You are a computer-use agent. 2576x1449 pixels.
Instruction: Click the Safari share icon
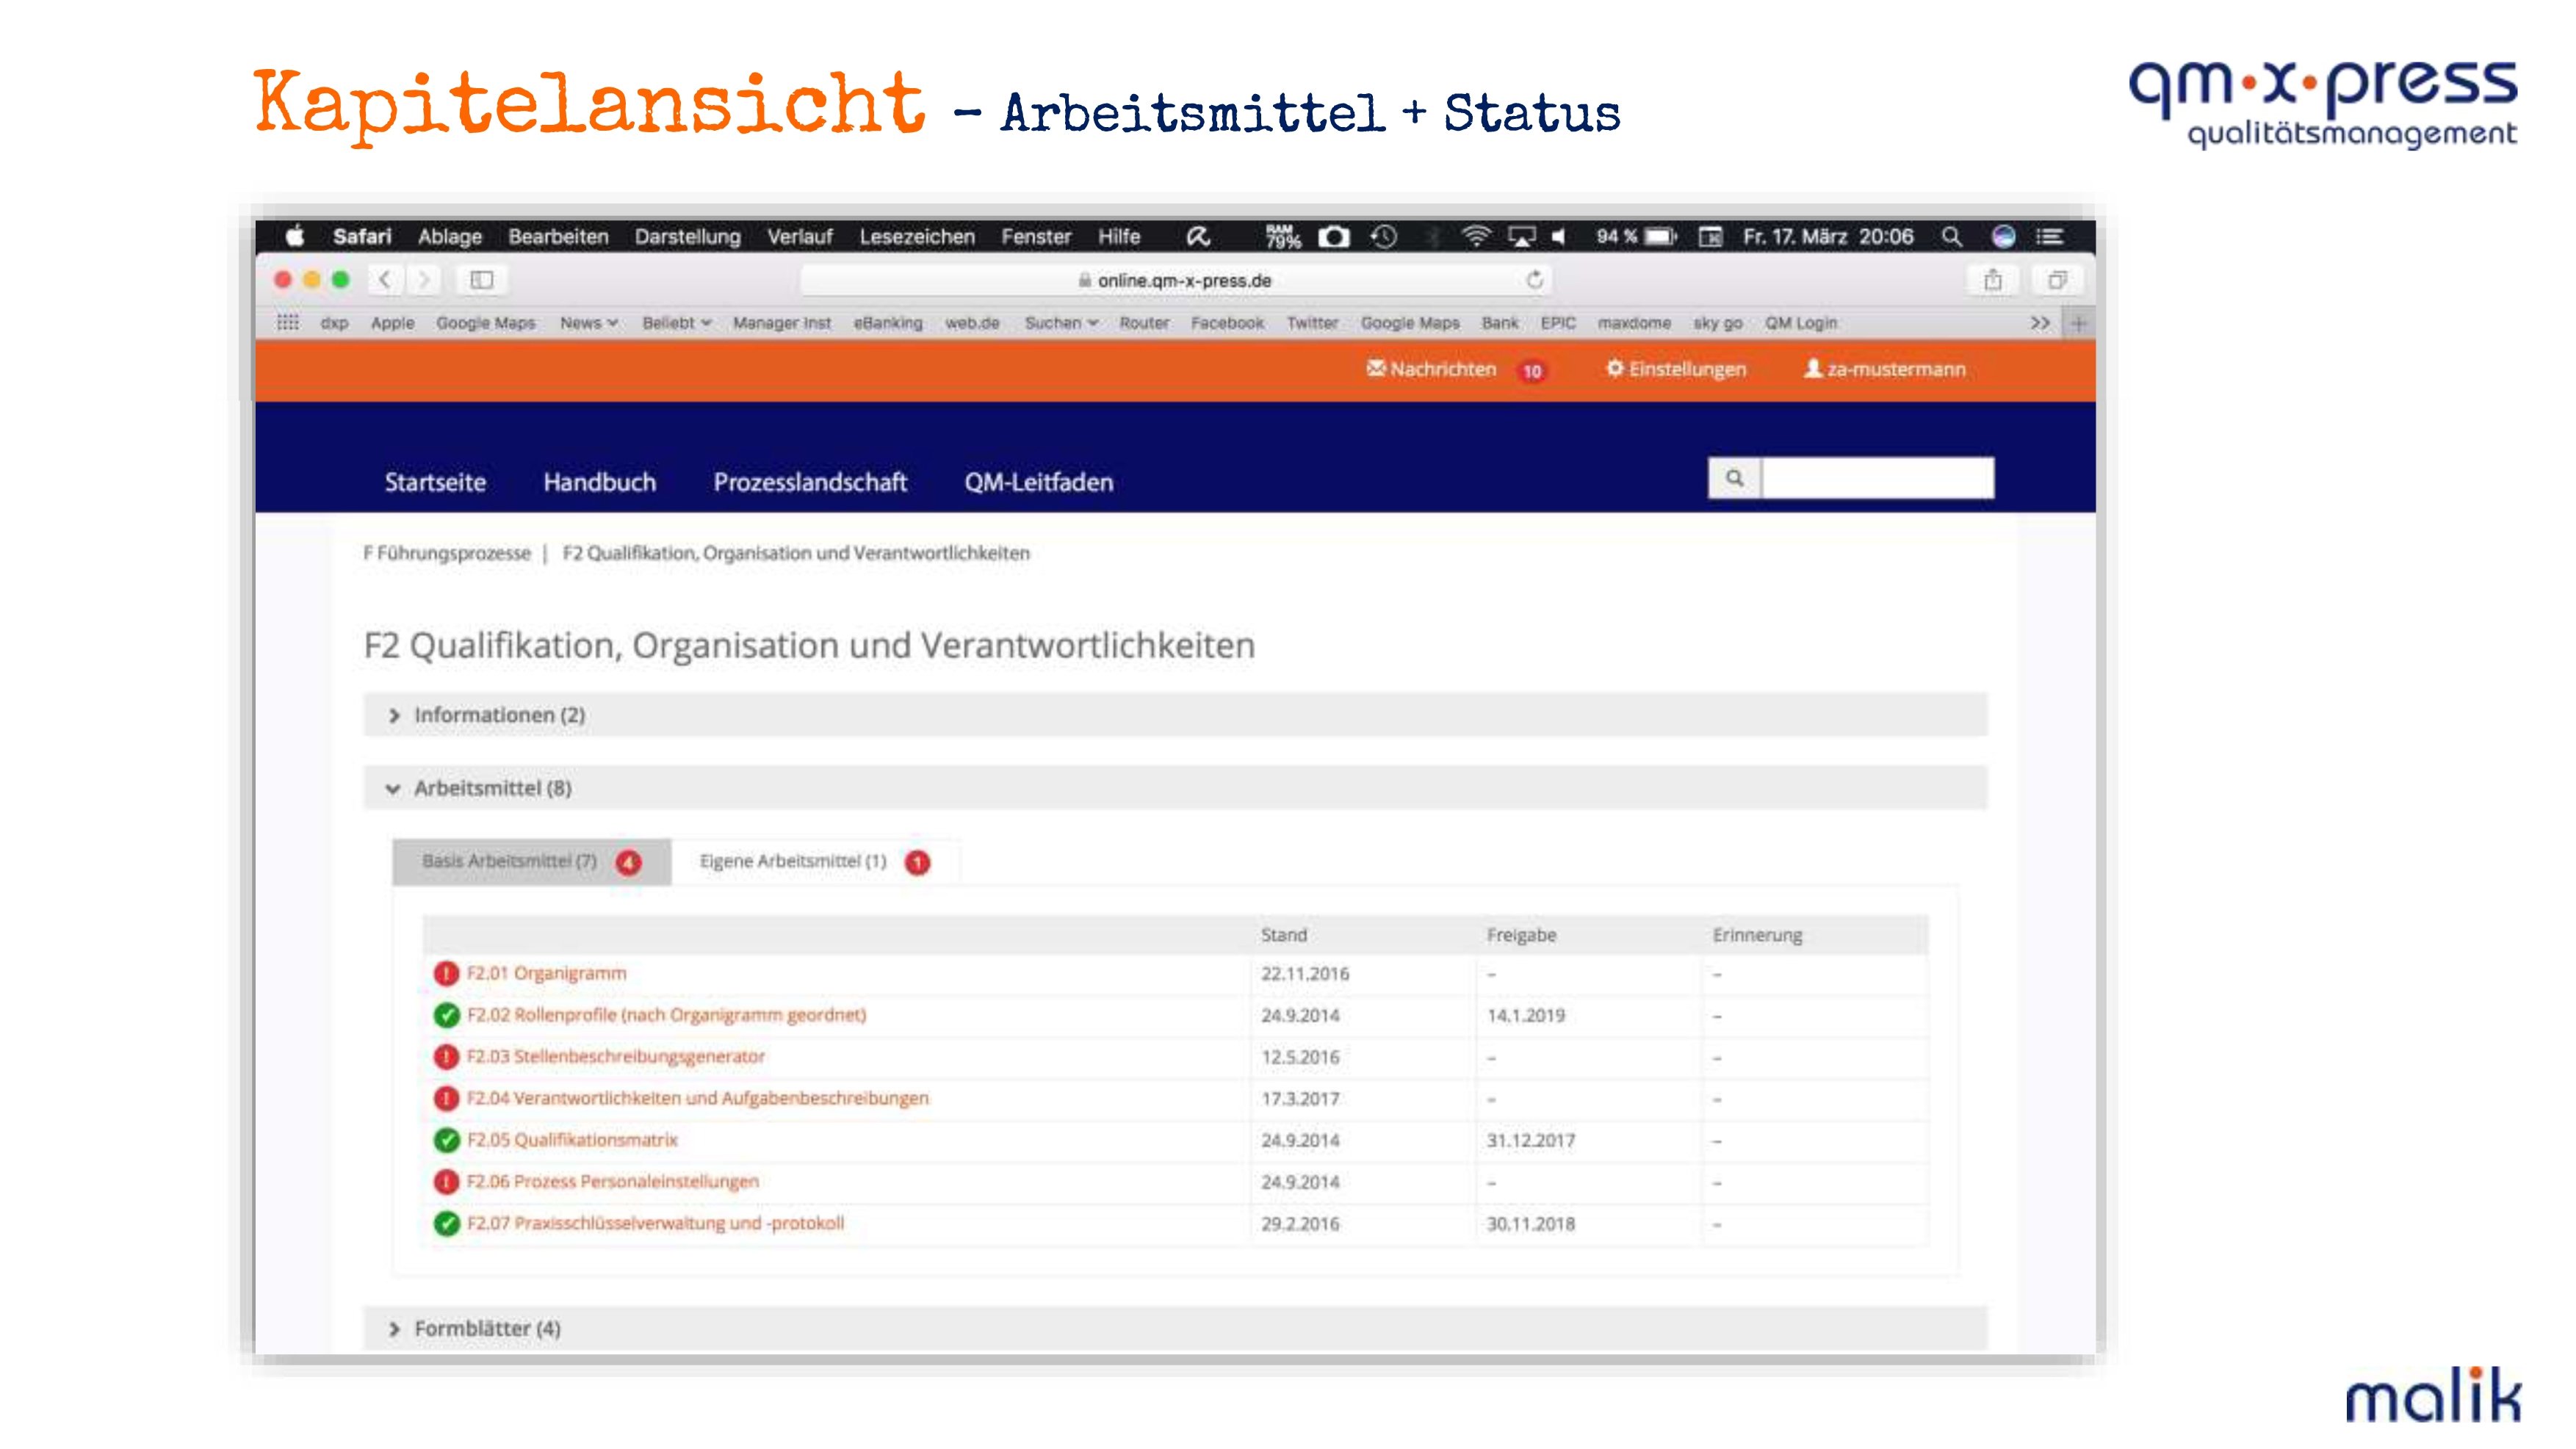pyautogui.click(x=1993, y=280)
